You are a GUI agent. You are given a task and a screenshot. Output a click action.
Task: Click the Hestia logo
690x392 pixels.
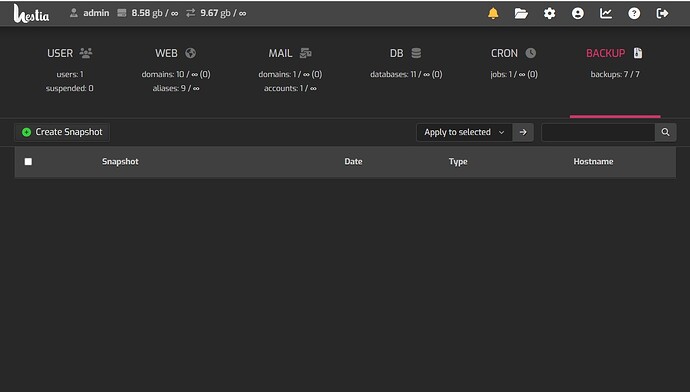click(x=31, y=13)
